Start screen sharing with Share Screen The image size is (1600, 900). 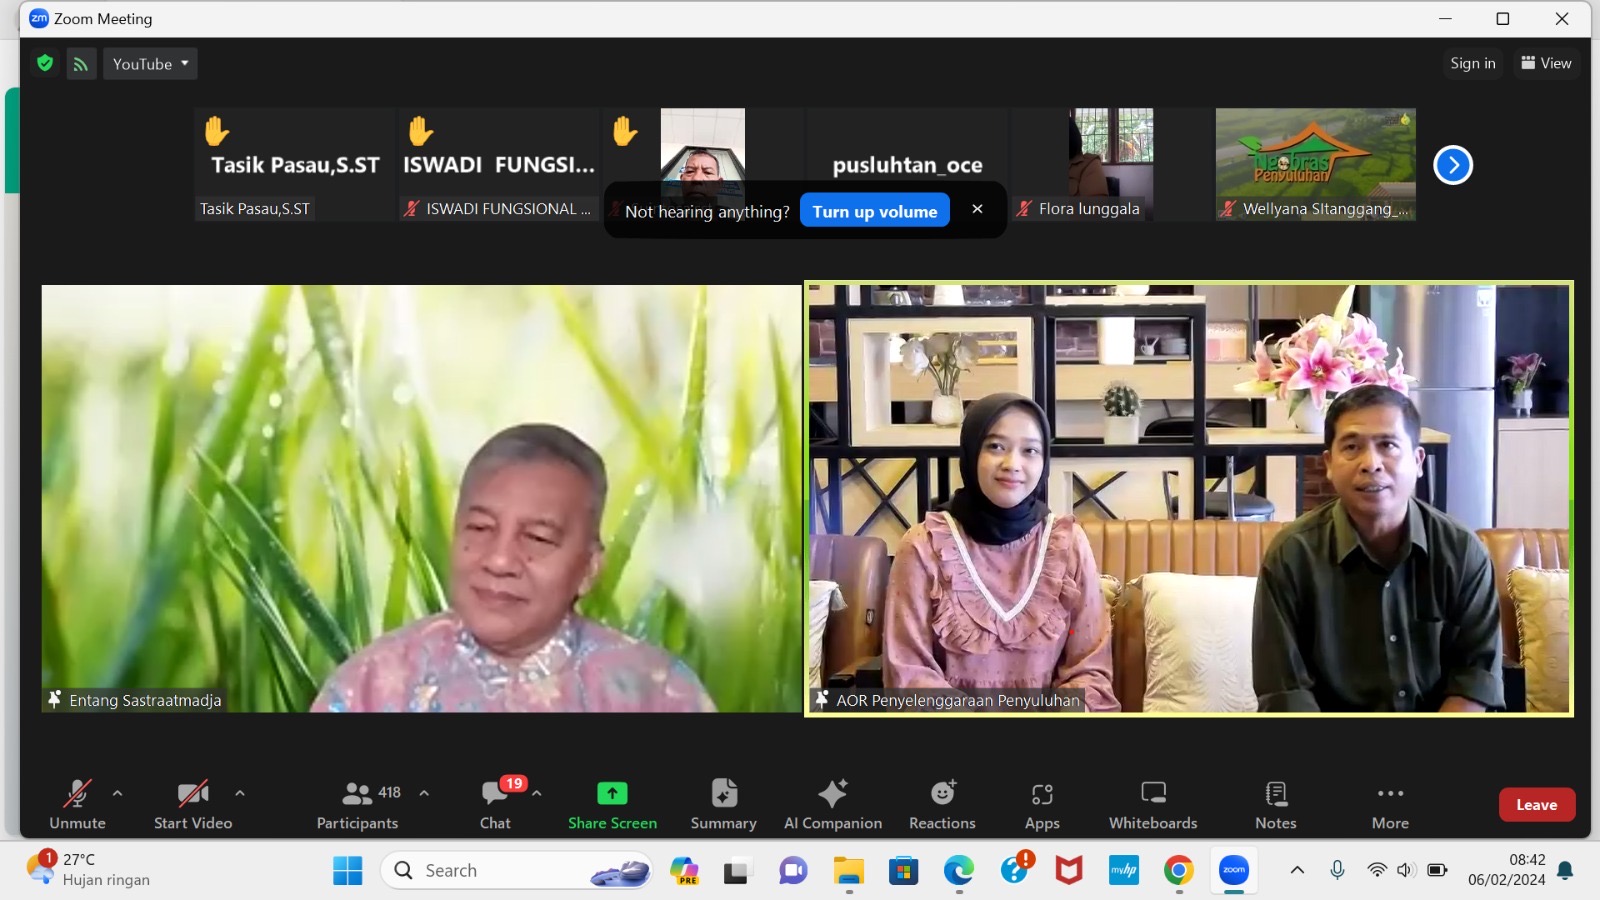(x=611, y=803)
